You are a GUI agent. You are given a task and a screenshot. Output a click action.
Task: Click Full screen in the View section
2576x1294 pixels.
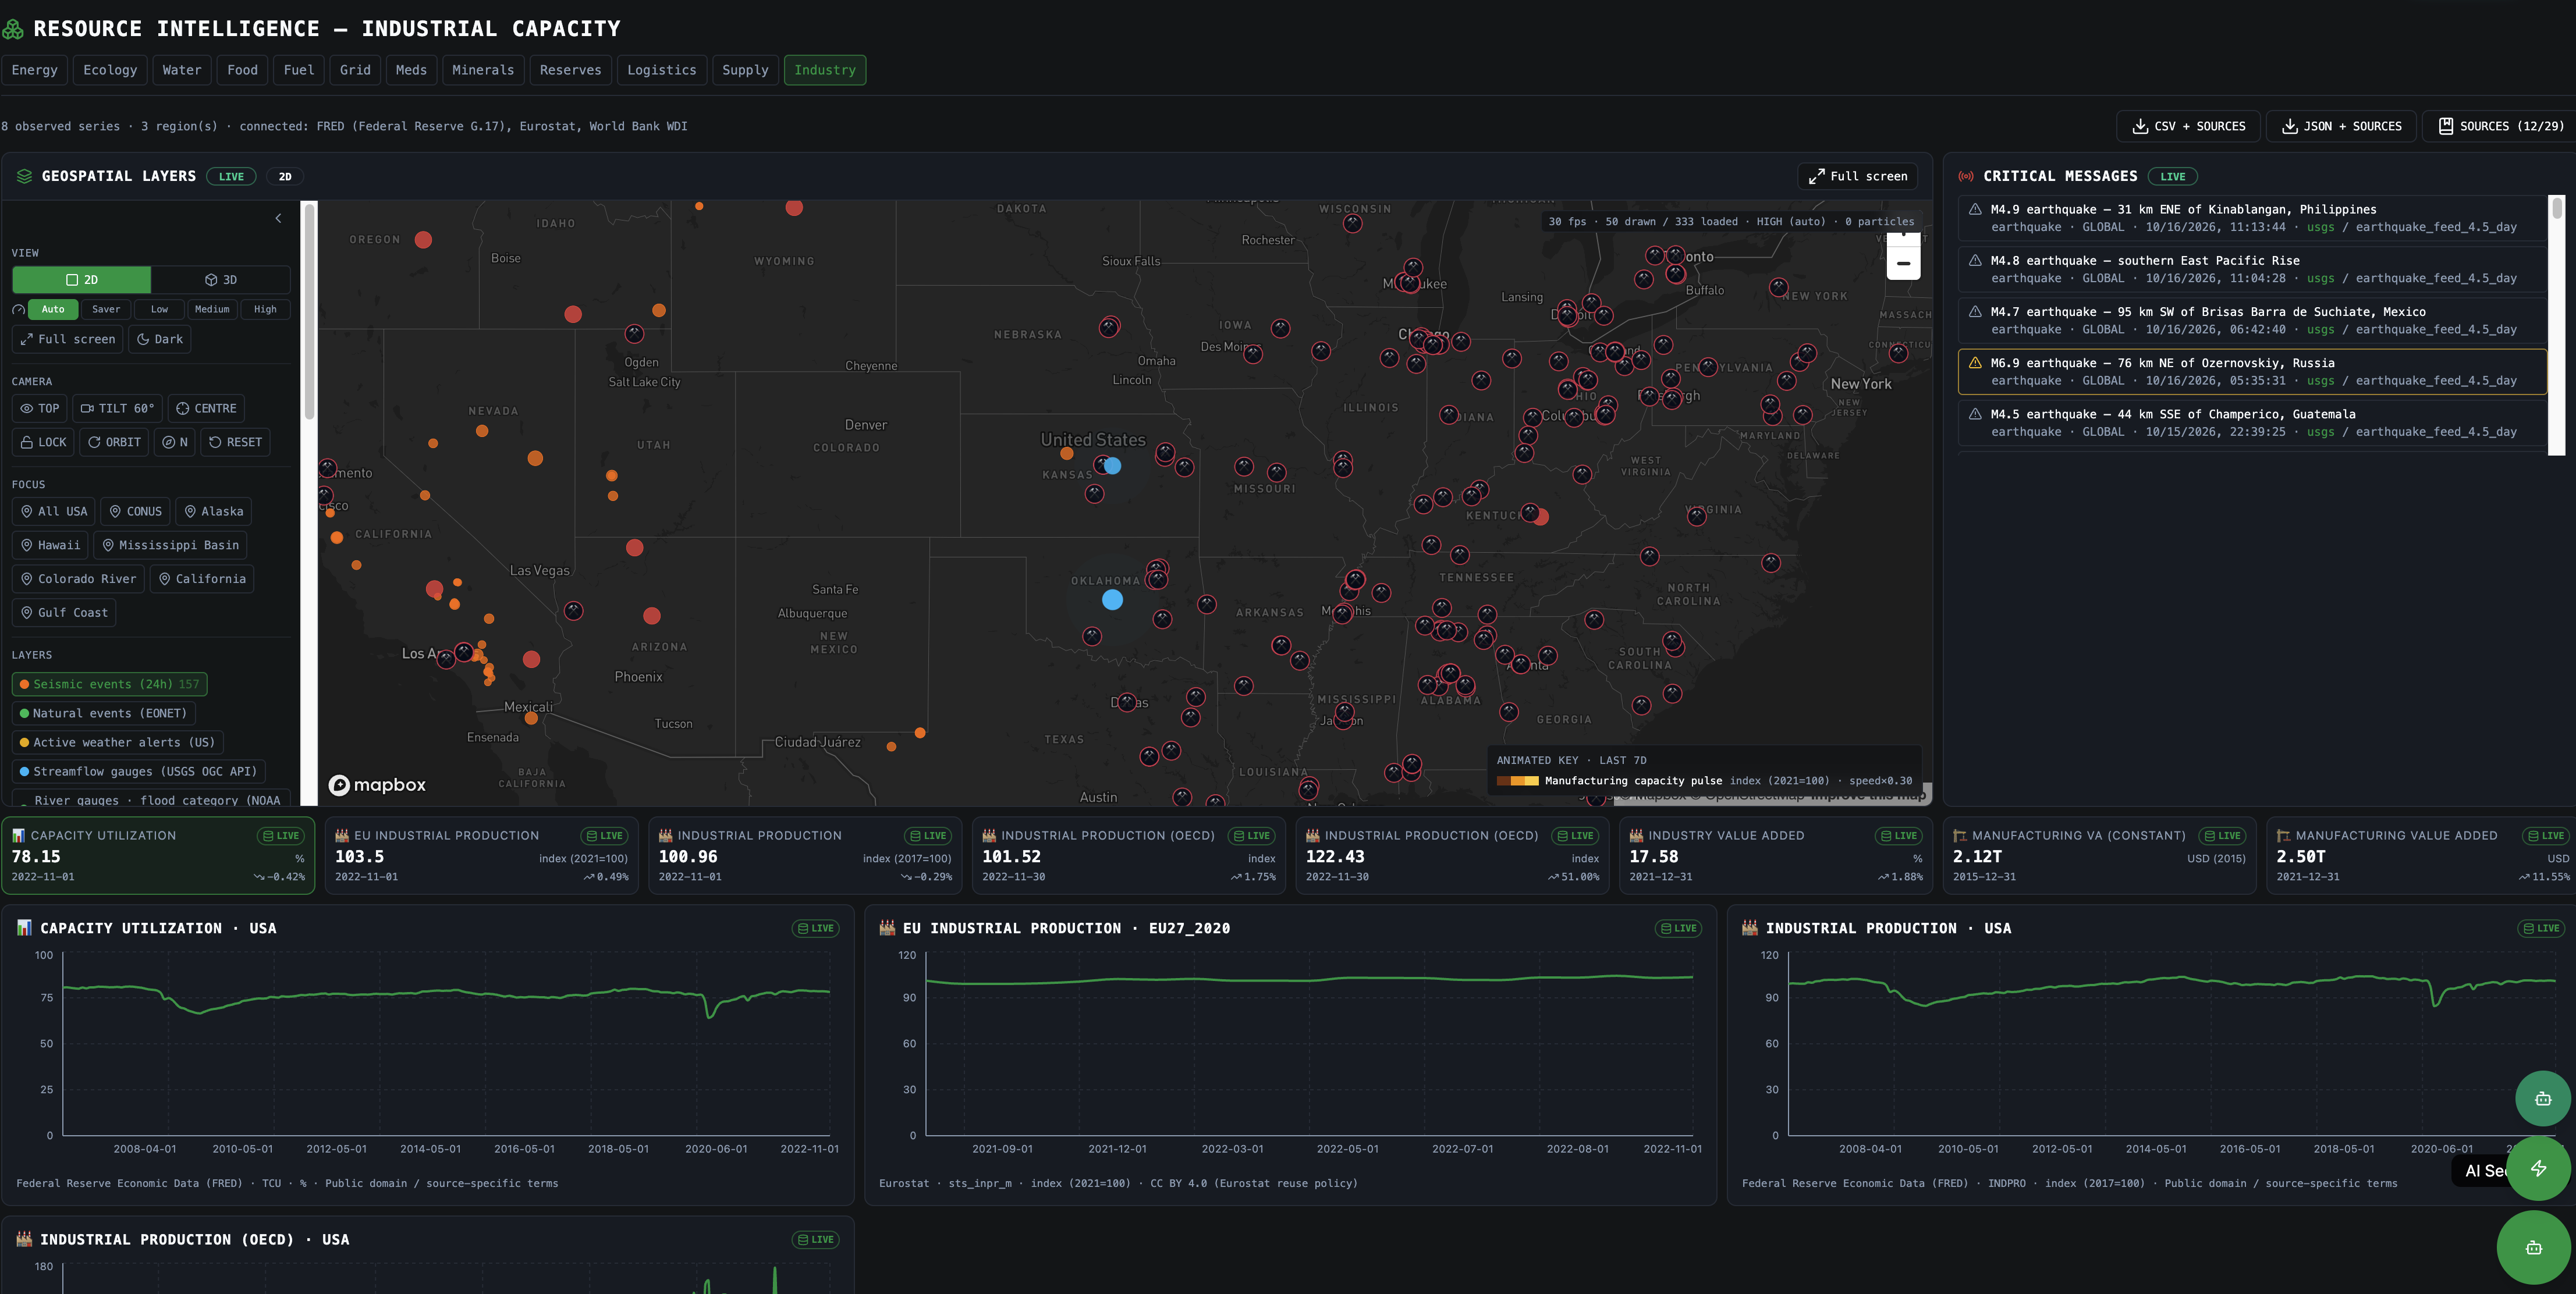(68, 339)
